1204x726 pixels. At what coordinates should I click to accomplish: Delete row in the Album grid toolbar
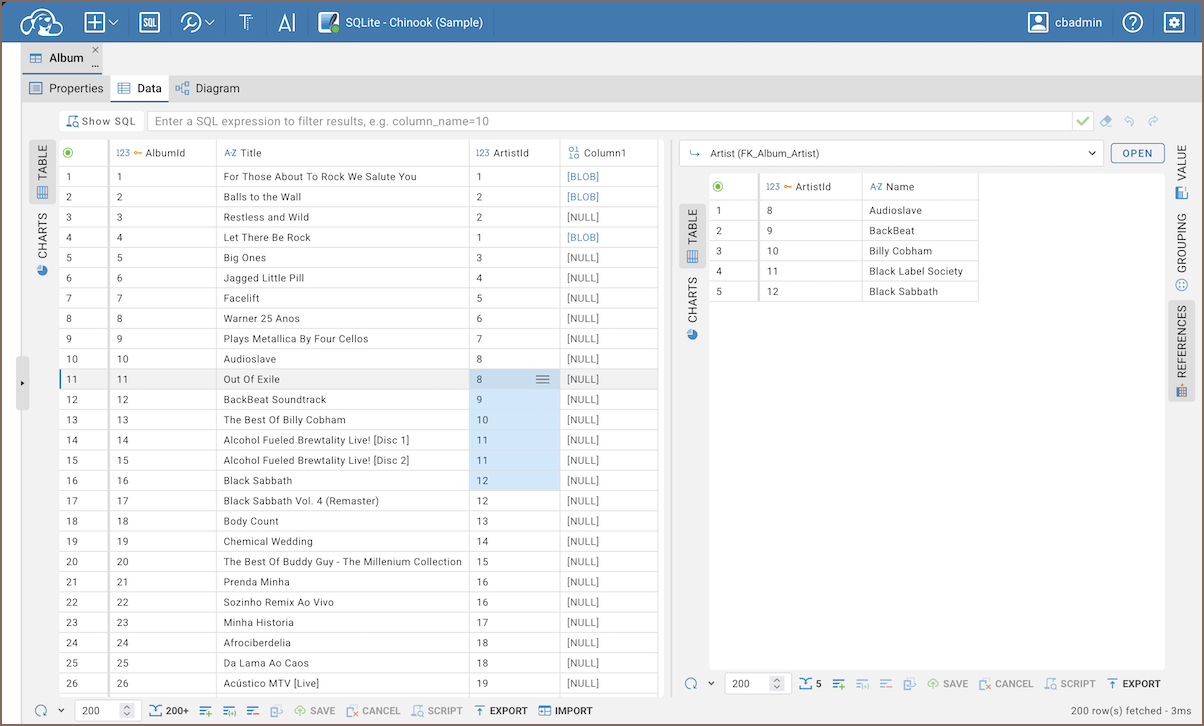252,711
